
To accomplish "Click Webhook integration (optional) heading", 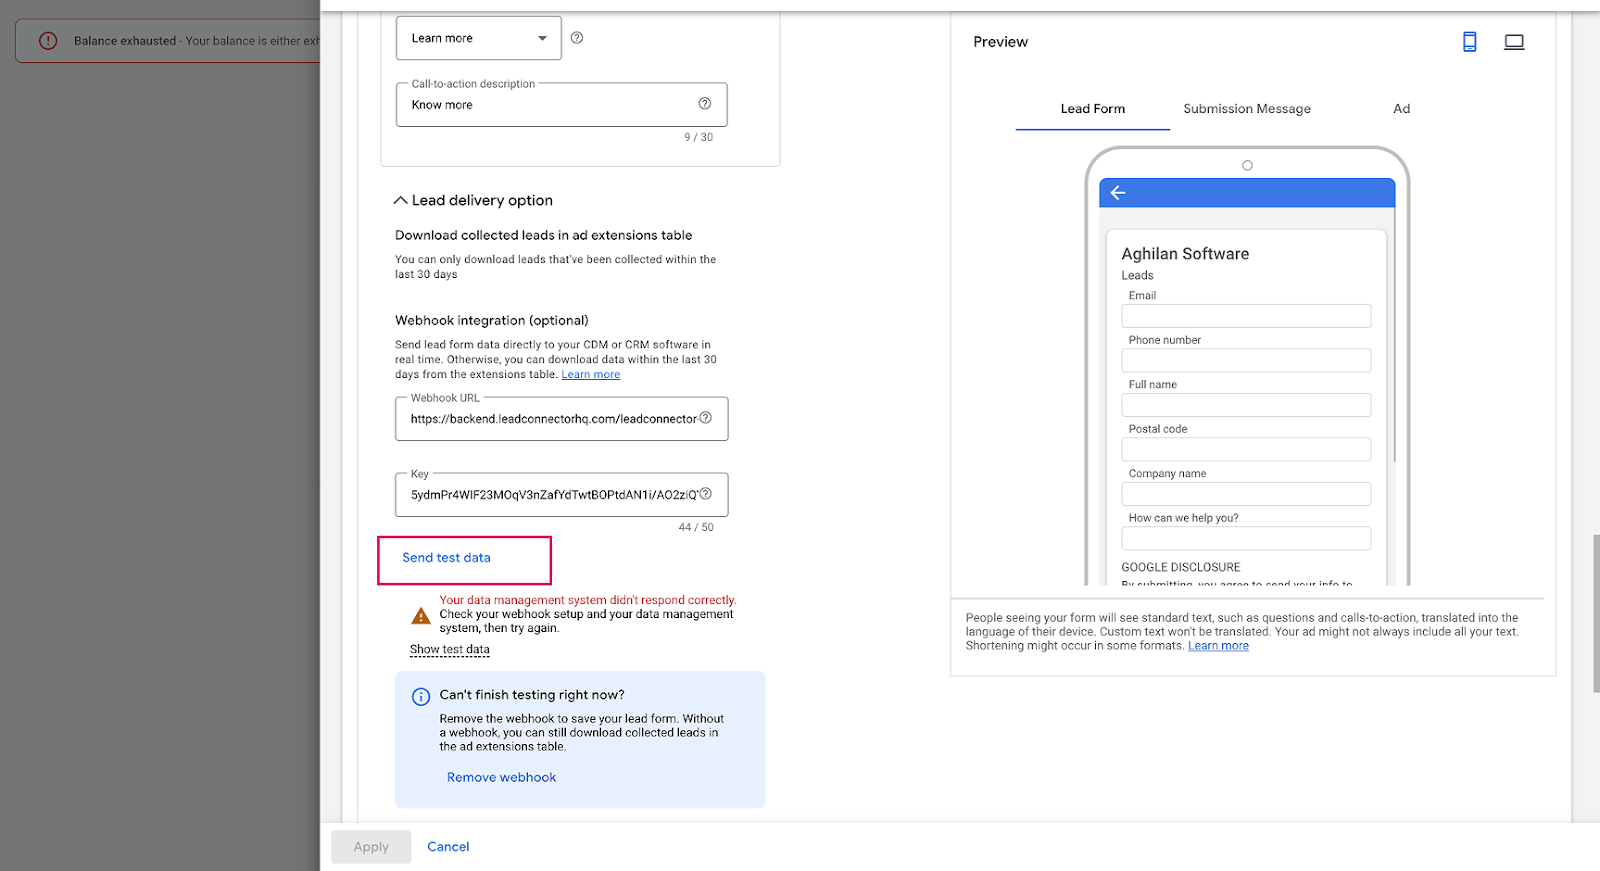I will point(492,321).
